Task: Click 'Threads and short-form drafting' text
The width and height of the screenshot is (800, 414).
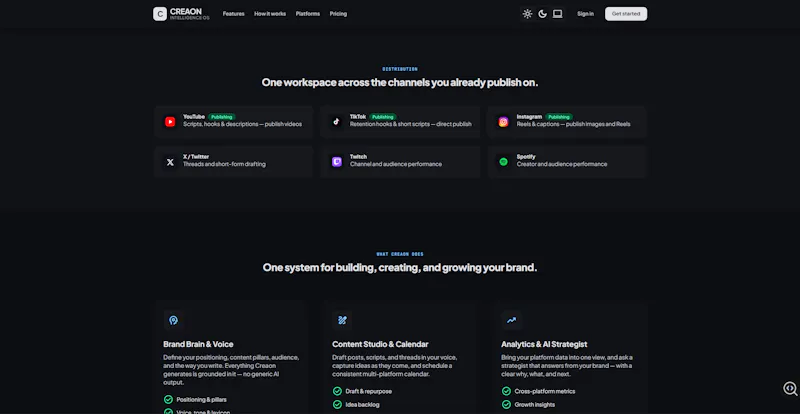Action: [224, 164]
